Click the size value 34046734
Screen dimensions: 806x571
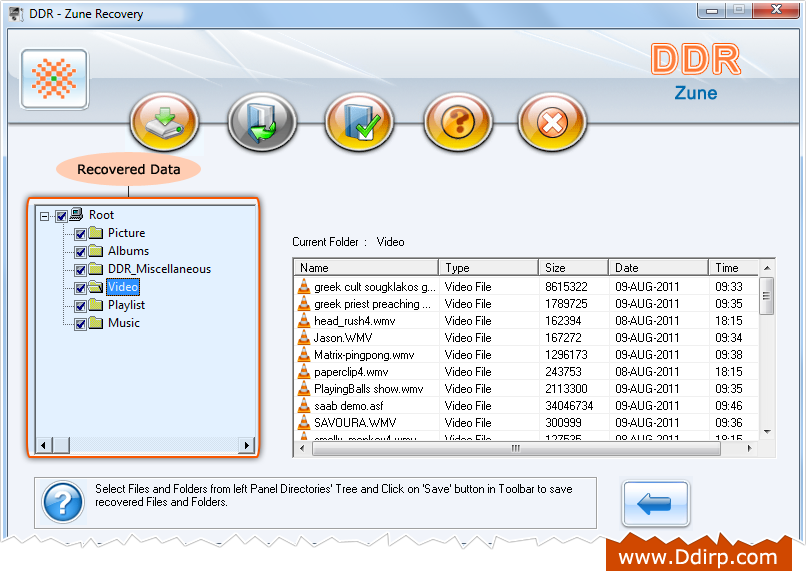[569, 406]
